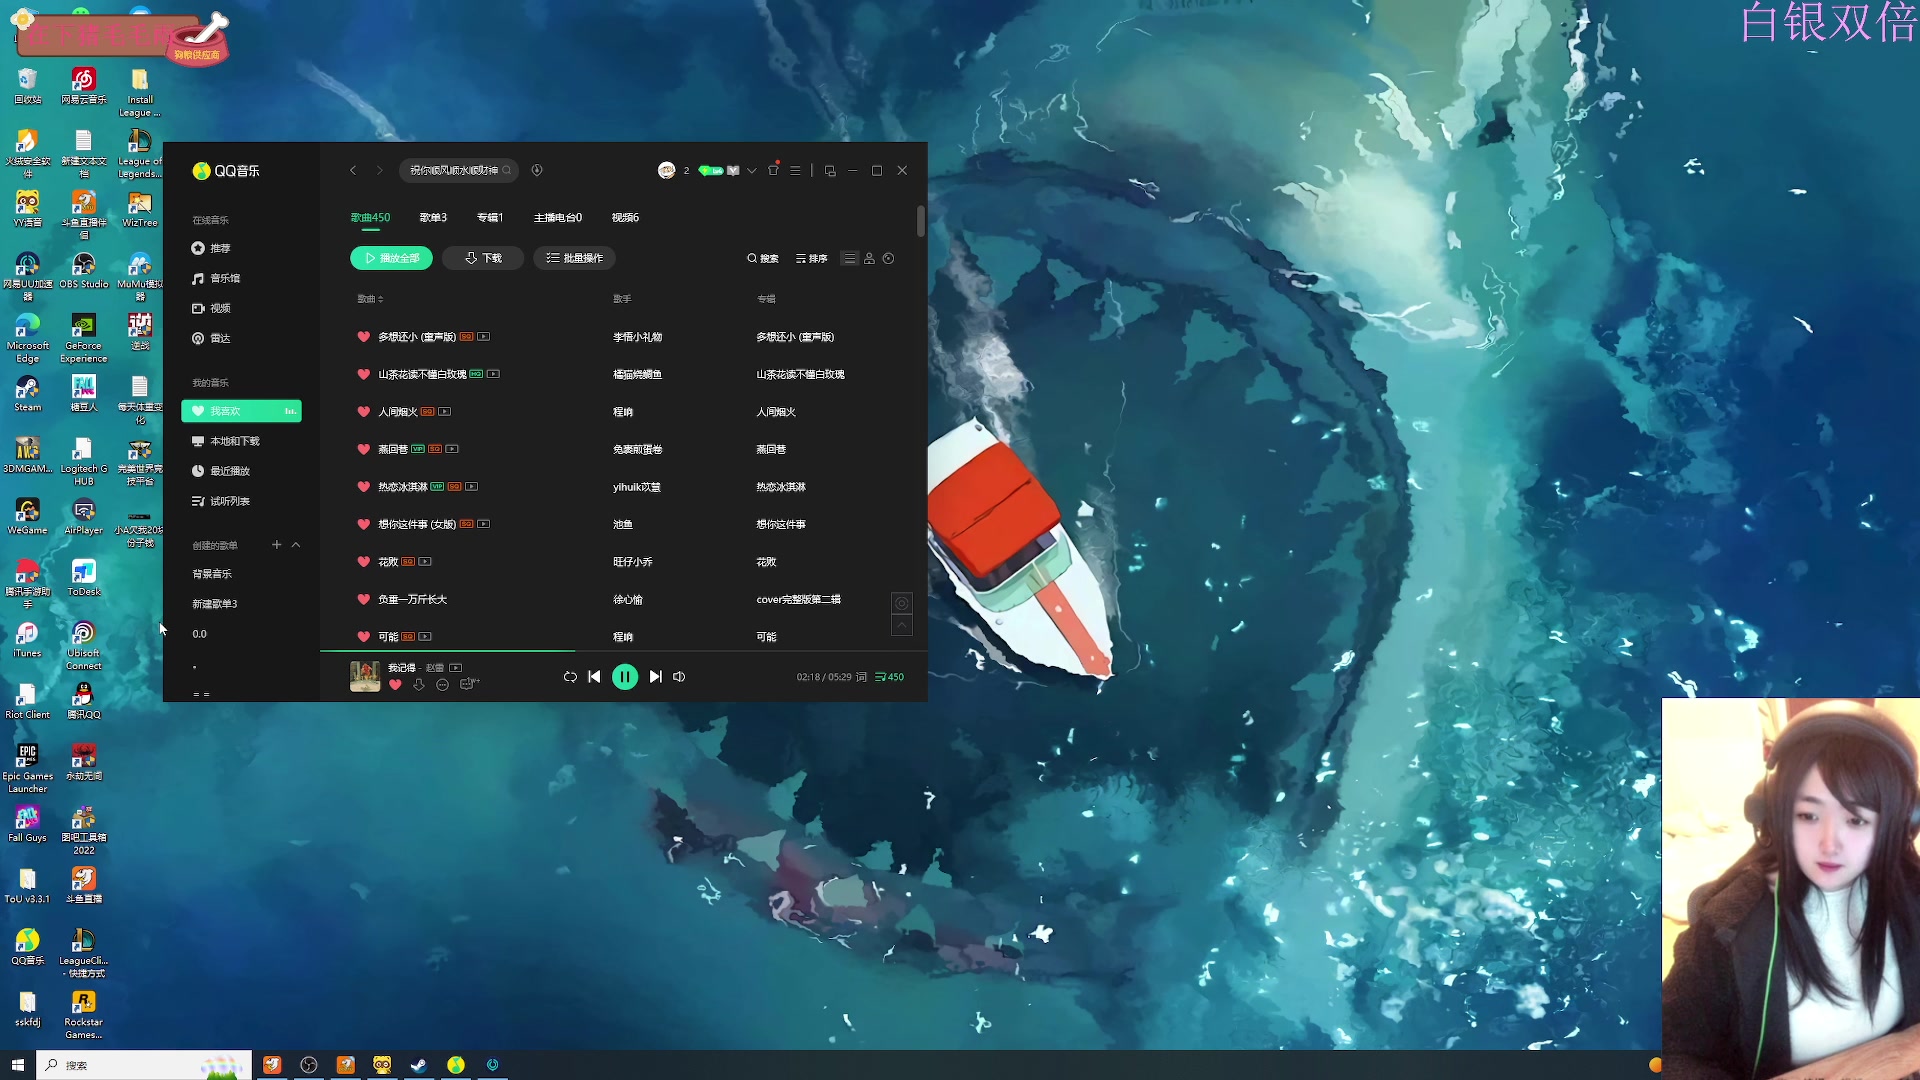Open the skin (shirt) icon in title bar
Image resolution: width=1920 pixels, height=1080 pixels.
point(773,171)
